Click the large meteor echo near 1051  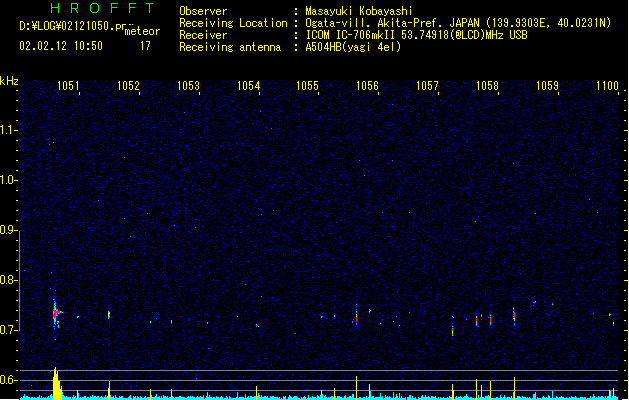(x=56, y=314)
